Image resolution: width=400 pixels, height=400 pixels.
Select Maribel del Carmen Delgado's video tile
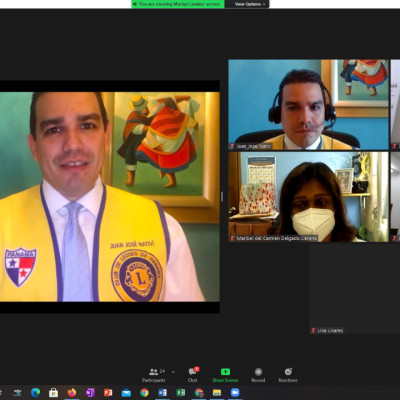click(308, 197)
